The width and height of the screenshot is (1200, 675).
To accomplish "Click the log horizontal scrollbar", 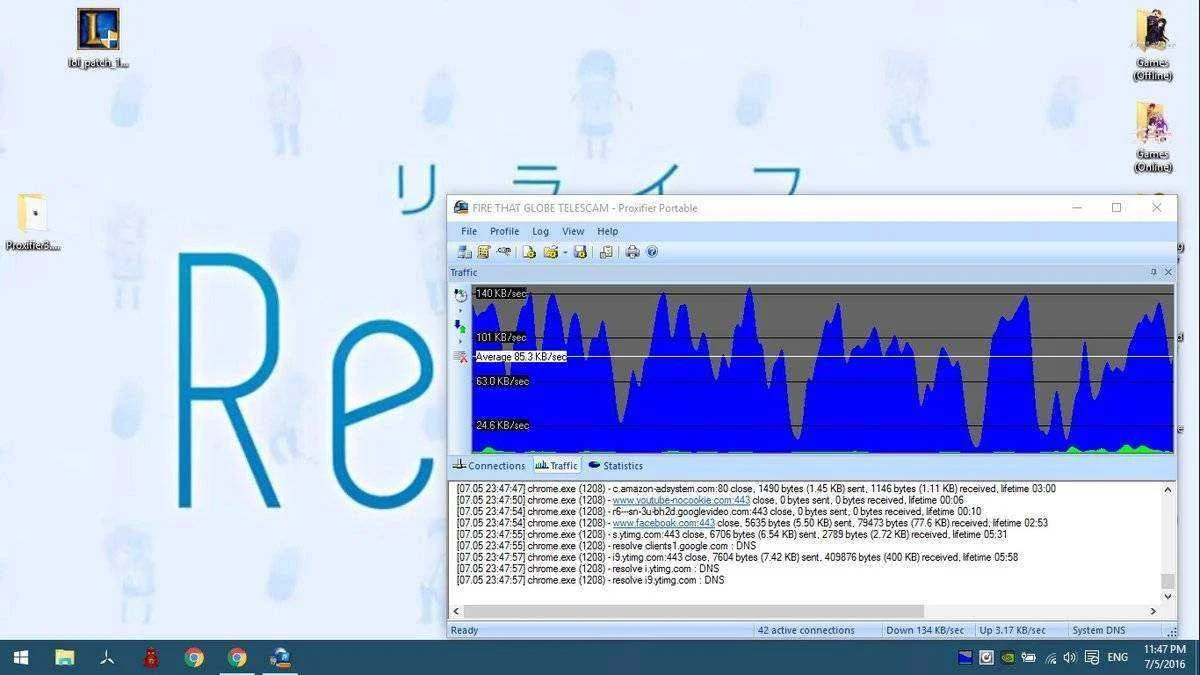I will point(693,611).
